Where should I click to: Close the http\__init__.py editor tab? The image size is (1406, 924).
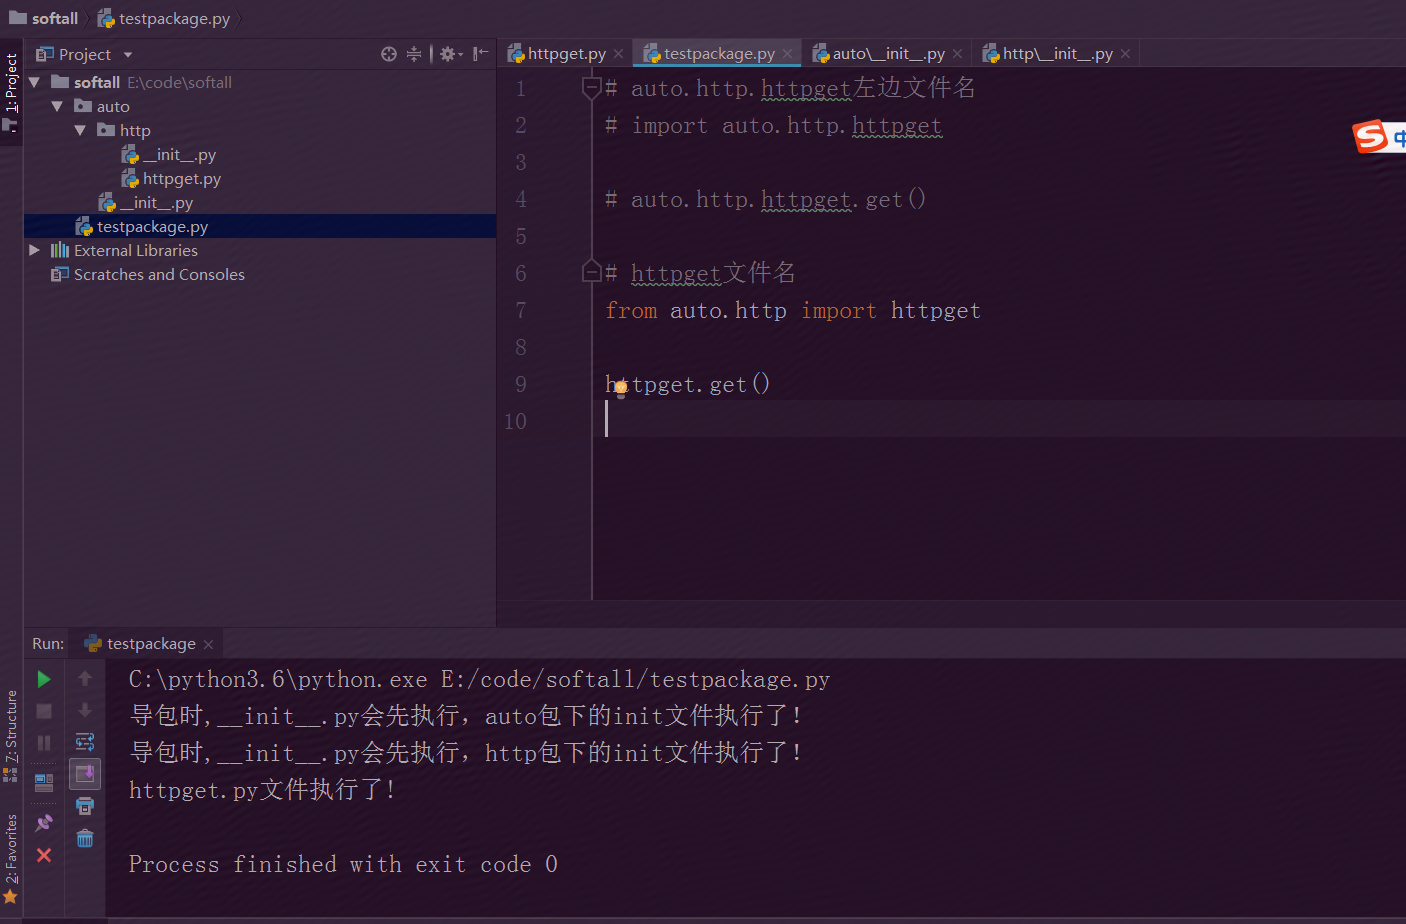pos(1126,54)
